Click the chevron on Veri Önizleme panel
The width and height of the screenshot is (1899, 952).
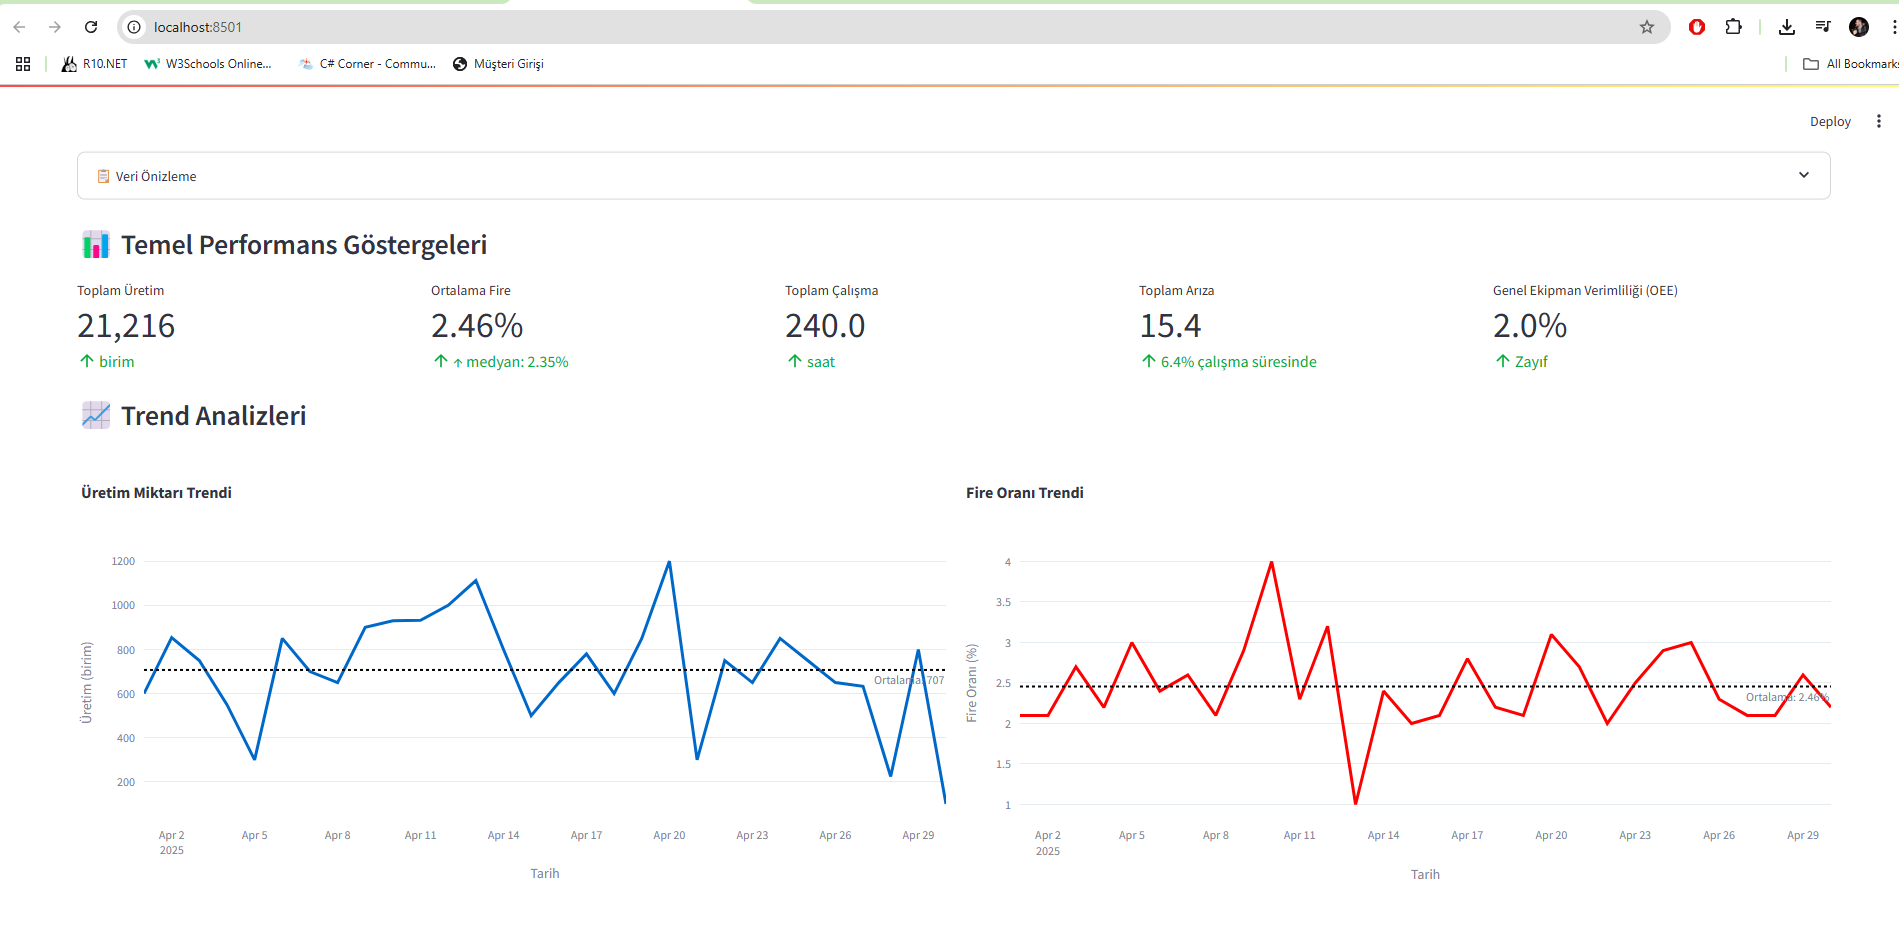(x=1804, y=175)
